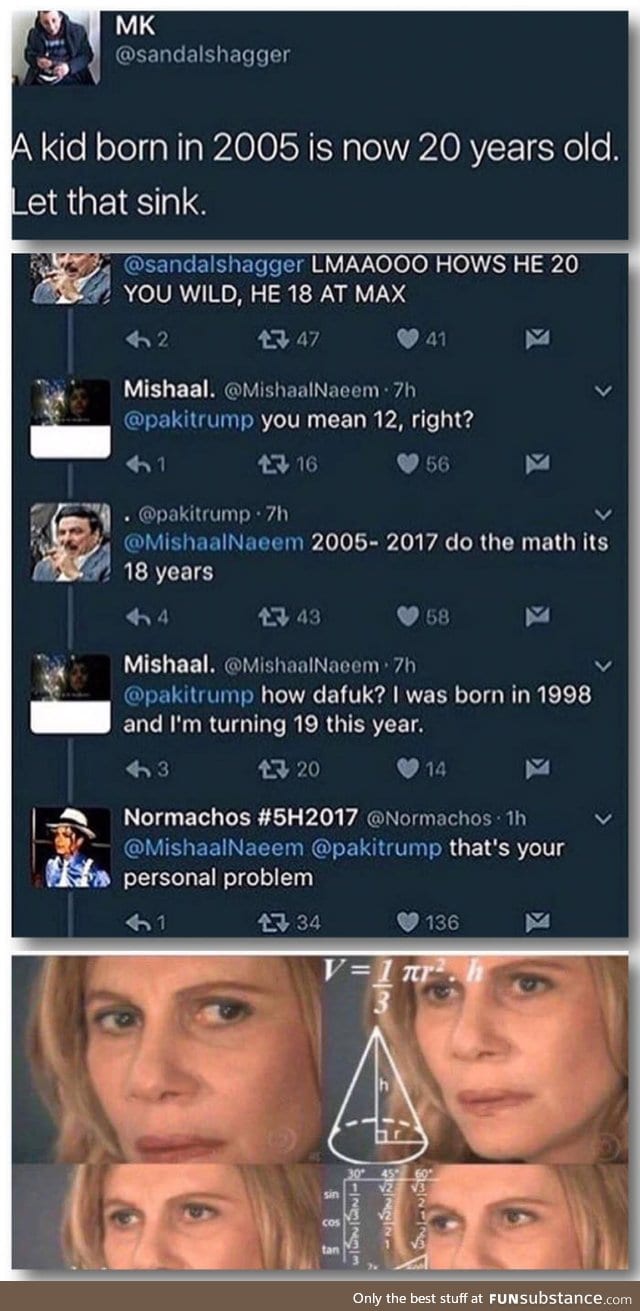
Task: Retweet the 'HE 18 AT MAX' tweet
Action: (273, 340)
